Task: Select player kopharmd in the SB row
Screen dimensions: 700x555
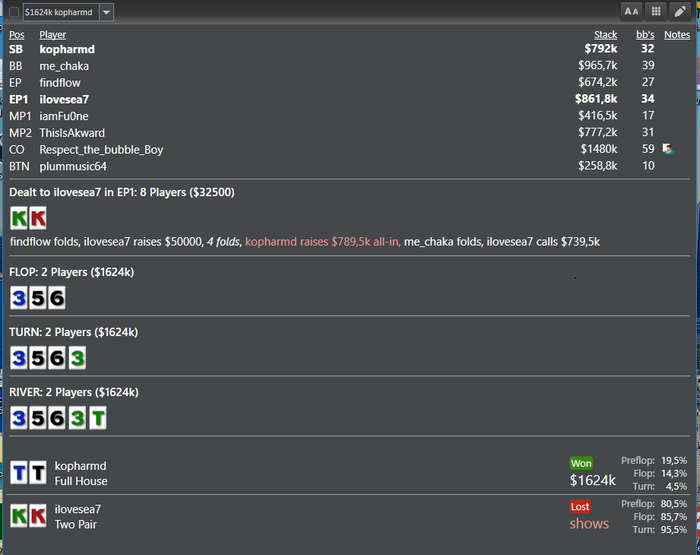Action: coord(66,48)
